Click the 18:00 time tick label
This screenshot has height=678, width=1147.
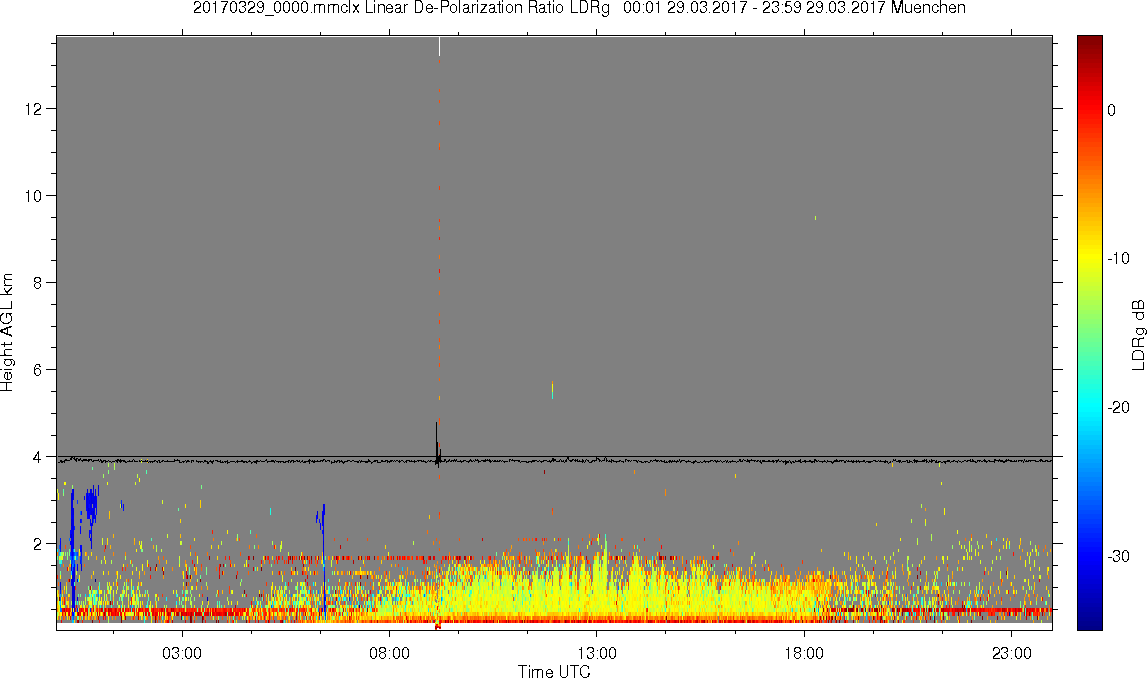click(x=804, y=653)
